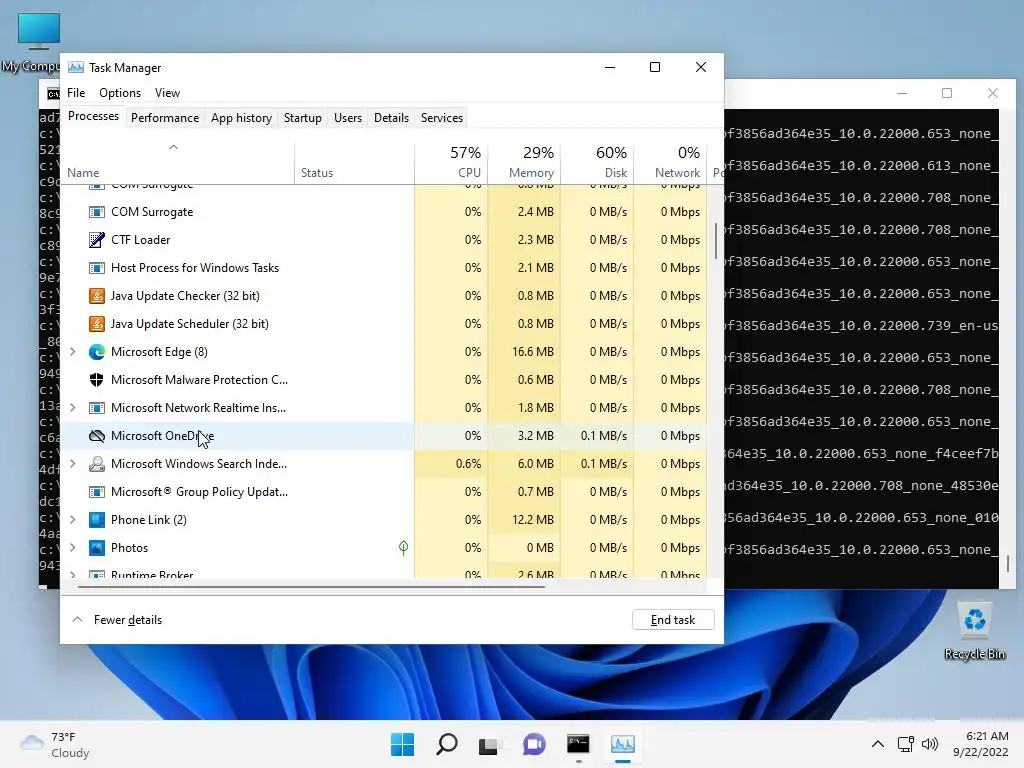Expand the Microsoft Edge (8) process group
The height and width of the screenshot is (768, 1024).
72,352
